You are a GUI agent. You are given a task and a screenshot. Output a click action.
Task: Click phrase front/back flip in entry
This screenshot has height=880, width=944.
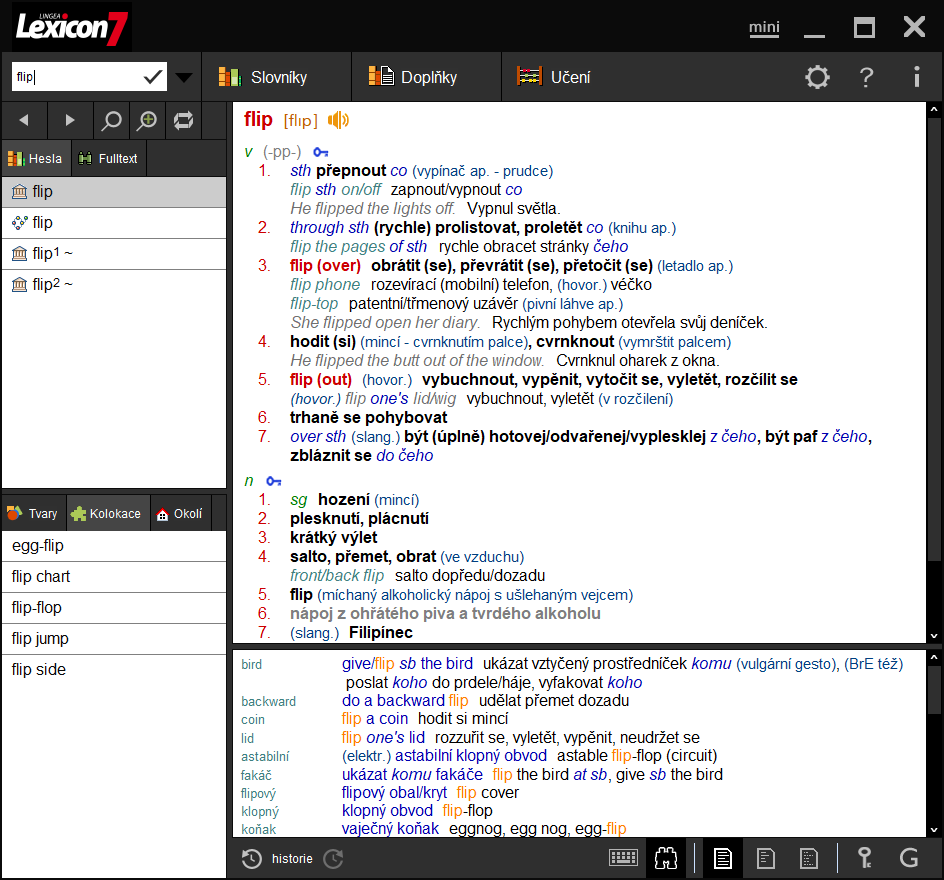tap(337, 575)
